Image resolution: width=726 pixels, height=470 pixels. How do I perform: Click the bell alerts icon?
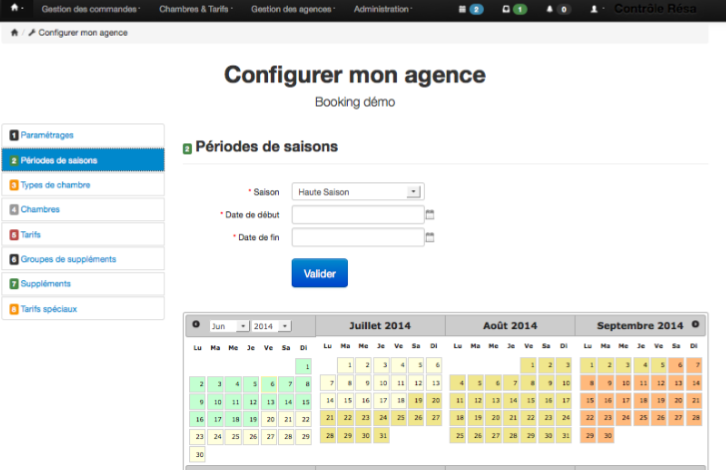pyautogui.click(x=558, y=9)
